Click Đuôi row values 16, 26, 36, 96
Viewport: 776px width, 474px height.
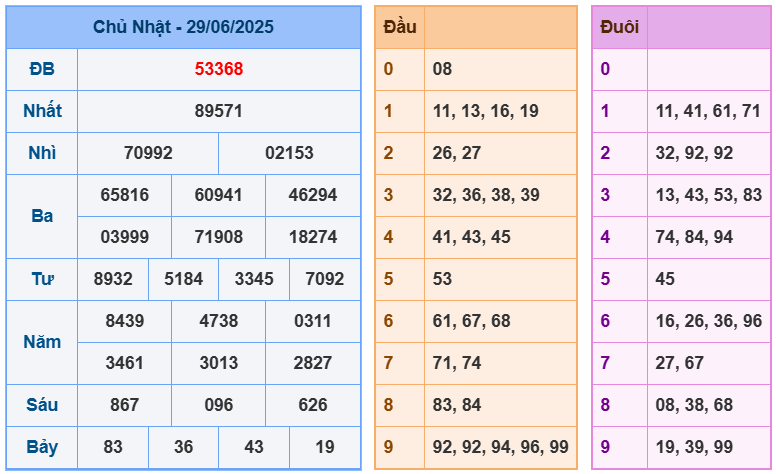[708, 321]
